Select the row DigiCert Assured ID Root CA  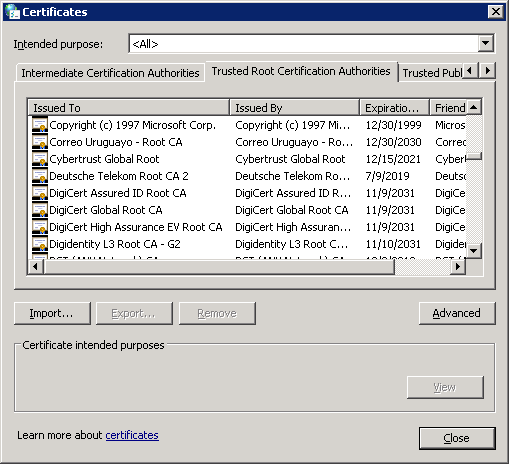247,193
